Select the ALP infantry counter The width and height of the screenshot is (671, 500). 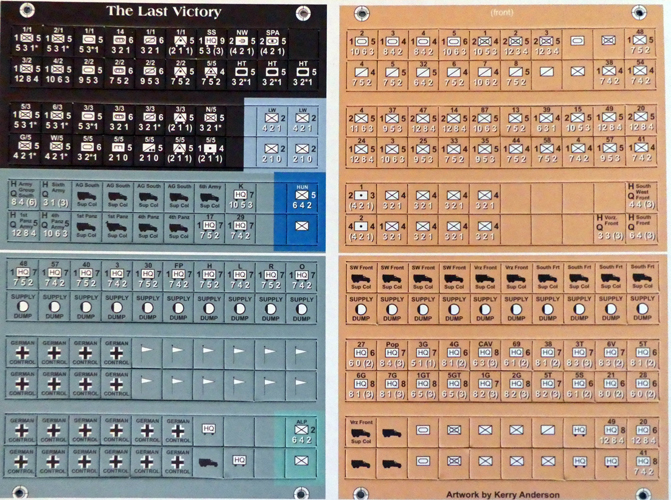302,432
